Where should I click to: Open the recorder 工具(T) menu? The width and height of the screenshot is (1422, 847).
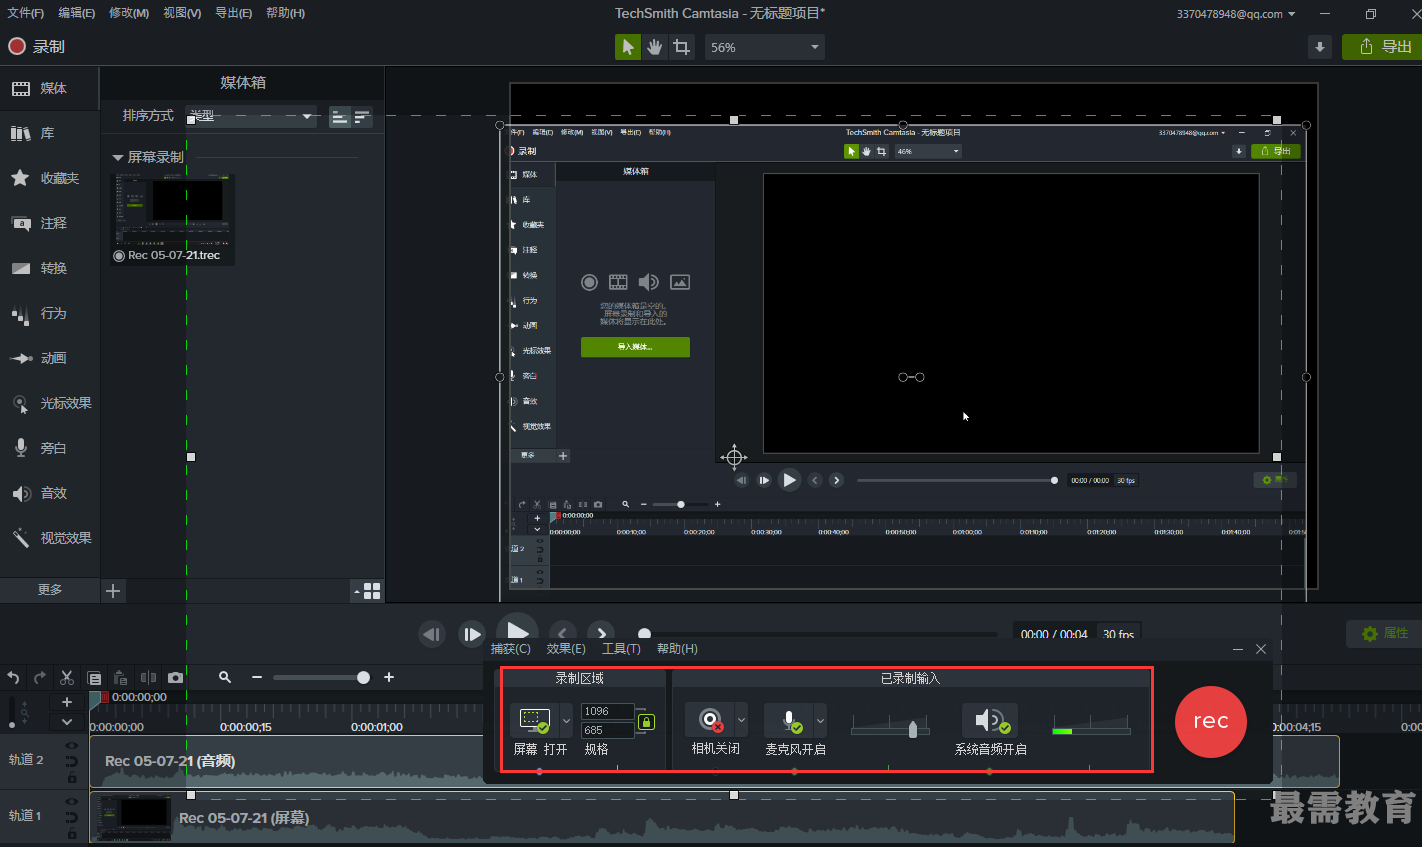click(x=621, y=649)
